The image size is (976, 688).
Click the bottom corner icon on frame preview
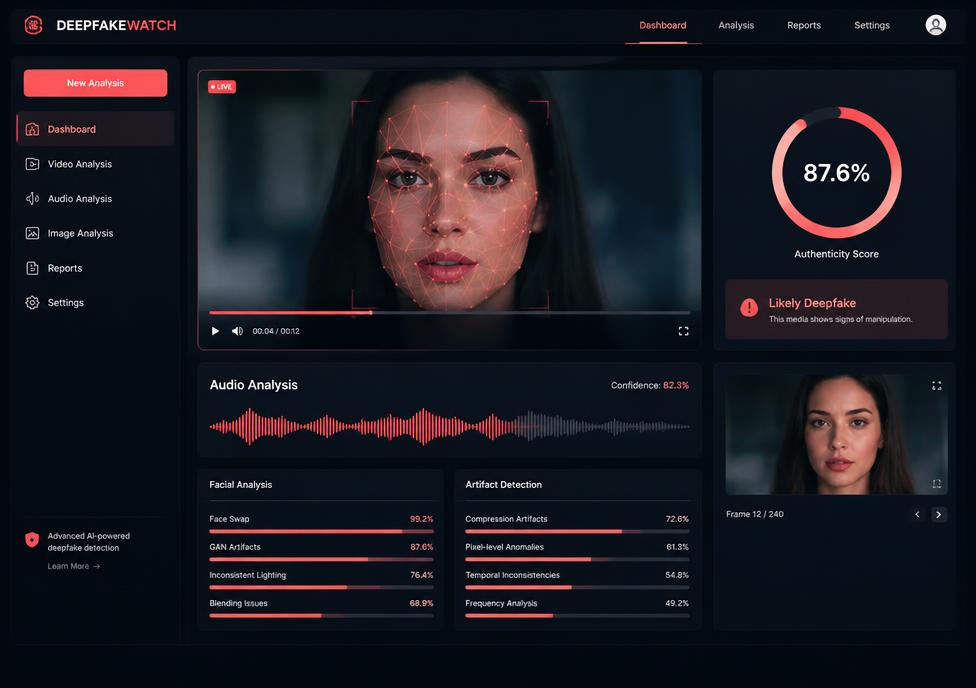pos(936,484)
